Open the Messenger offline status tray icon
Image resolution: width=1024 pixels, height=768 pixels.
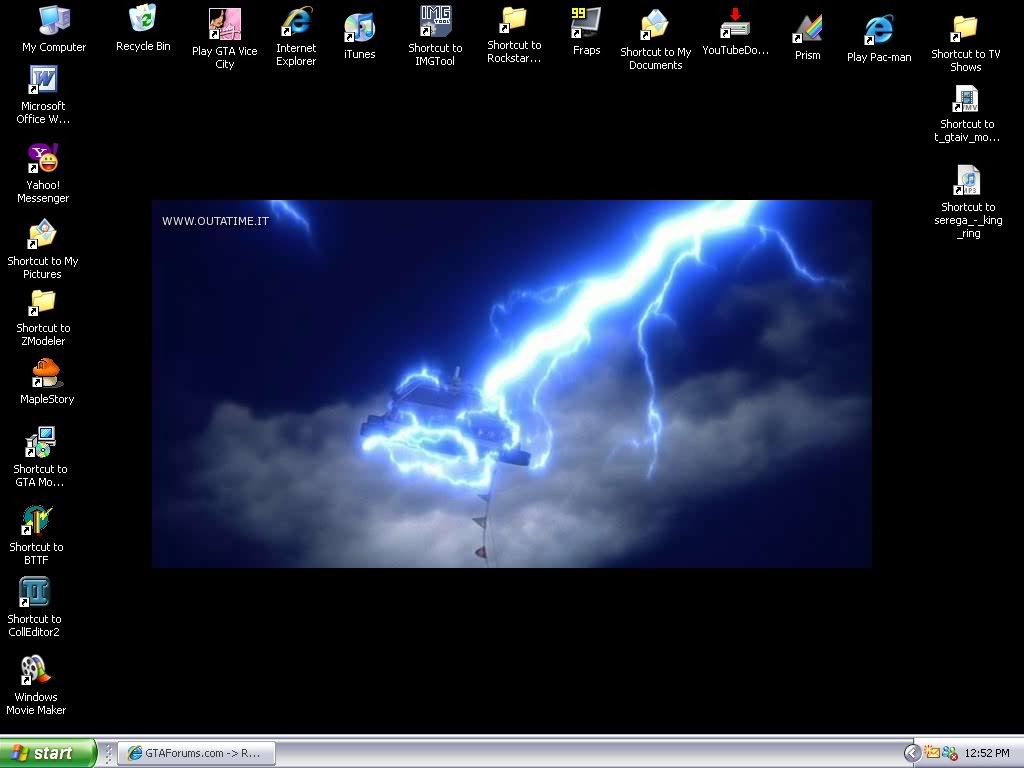(x=950, y=753)
